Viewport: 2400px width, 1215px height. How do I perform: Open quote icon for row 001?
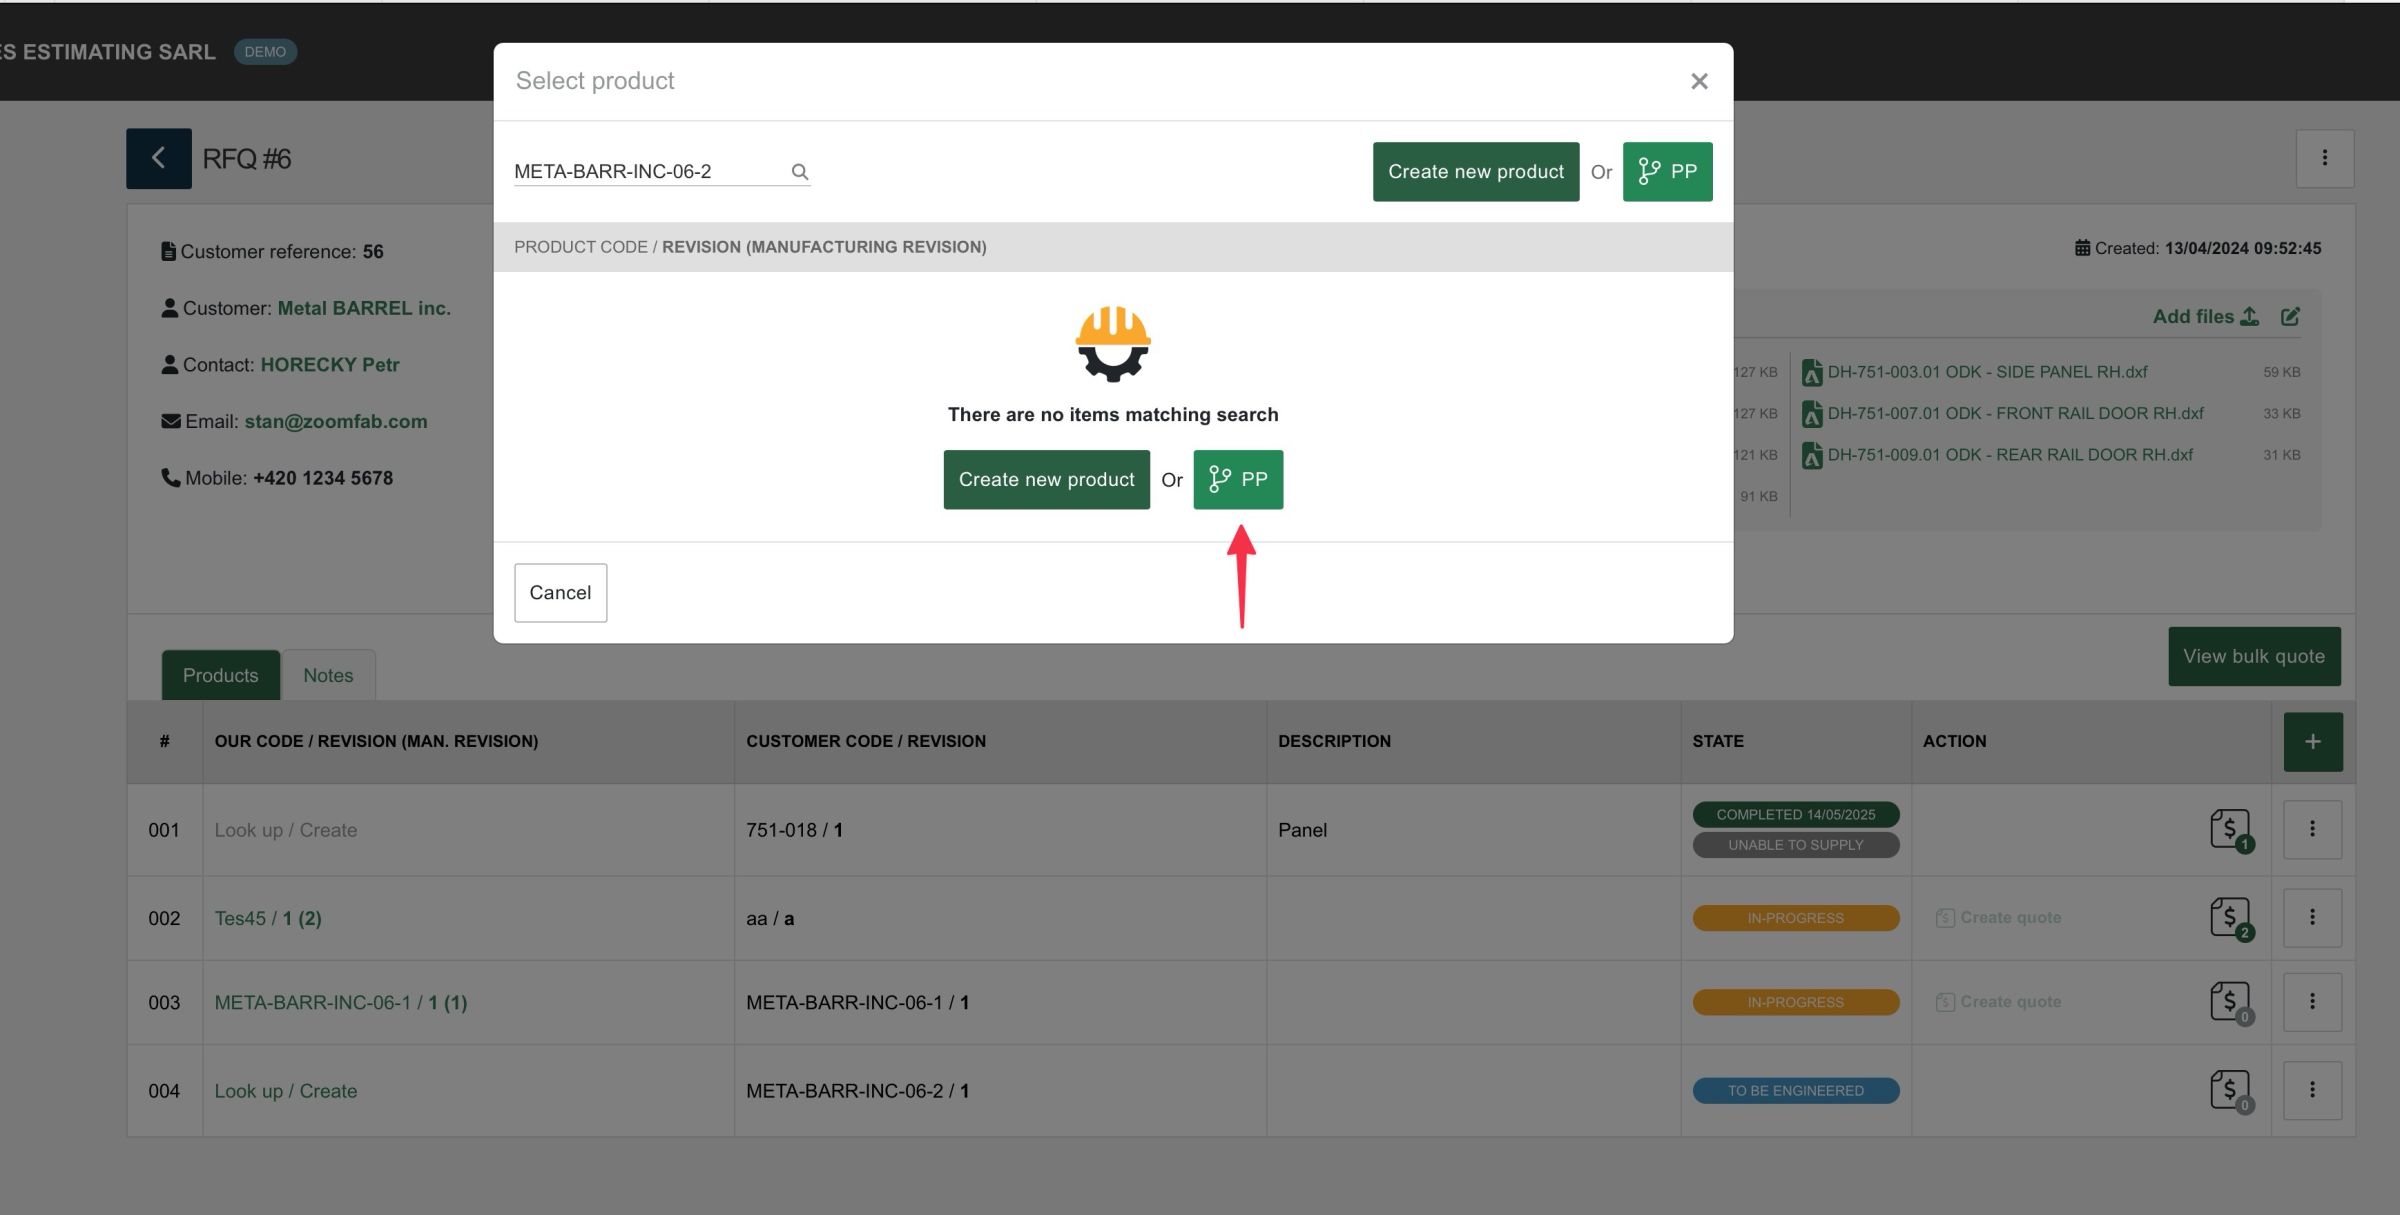2229,829
